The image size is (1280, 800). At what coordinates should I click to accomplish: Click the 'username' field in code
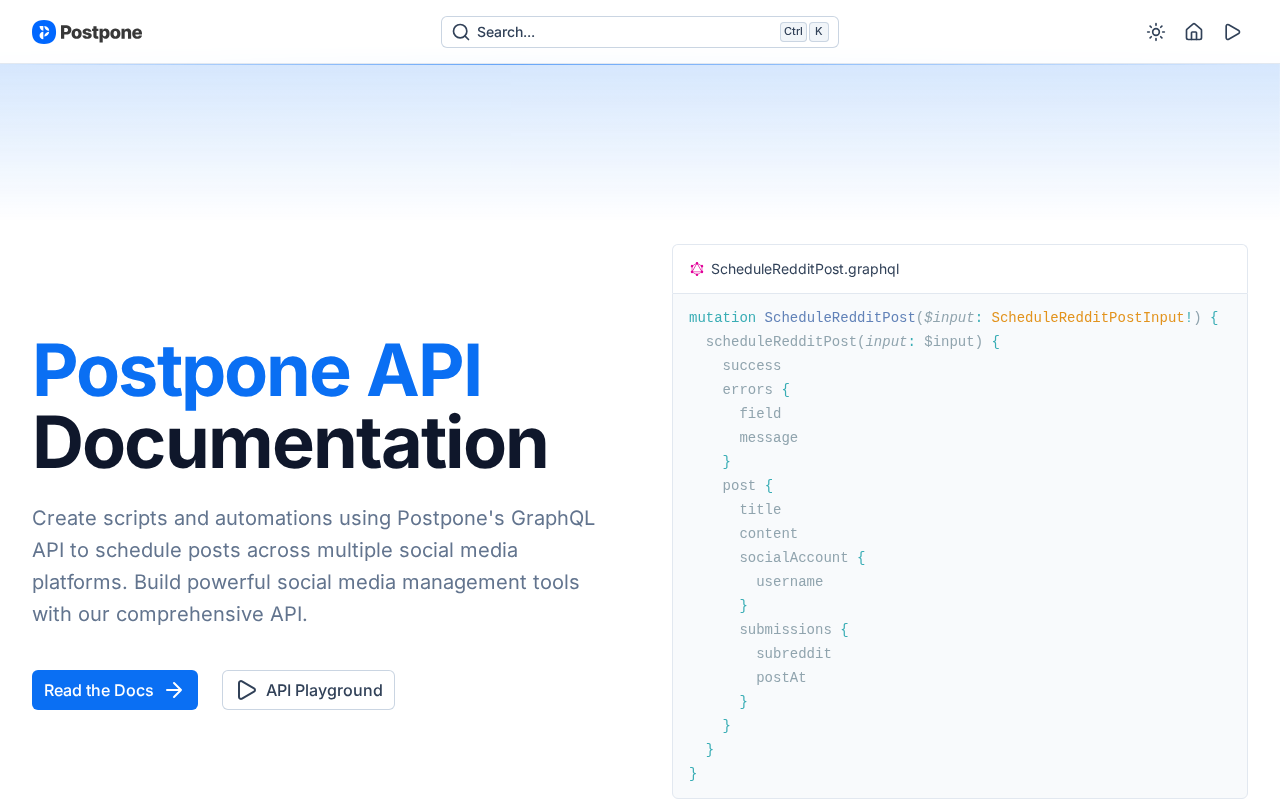790,582
